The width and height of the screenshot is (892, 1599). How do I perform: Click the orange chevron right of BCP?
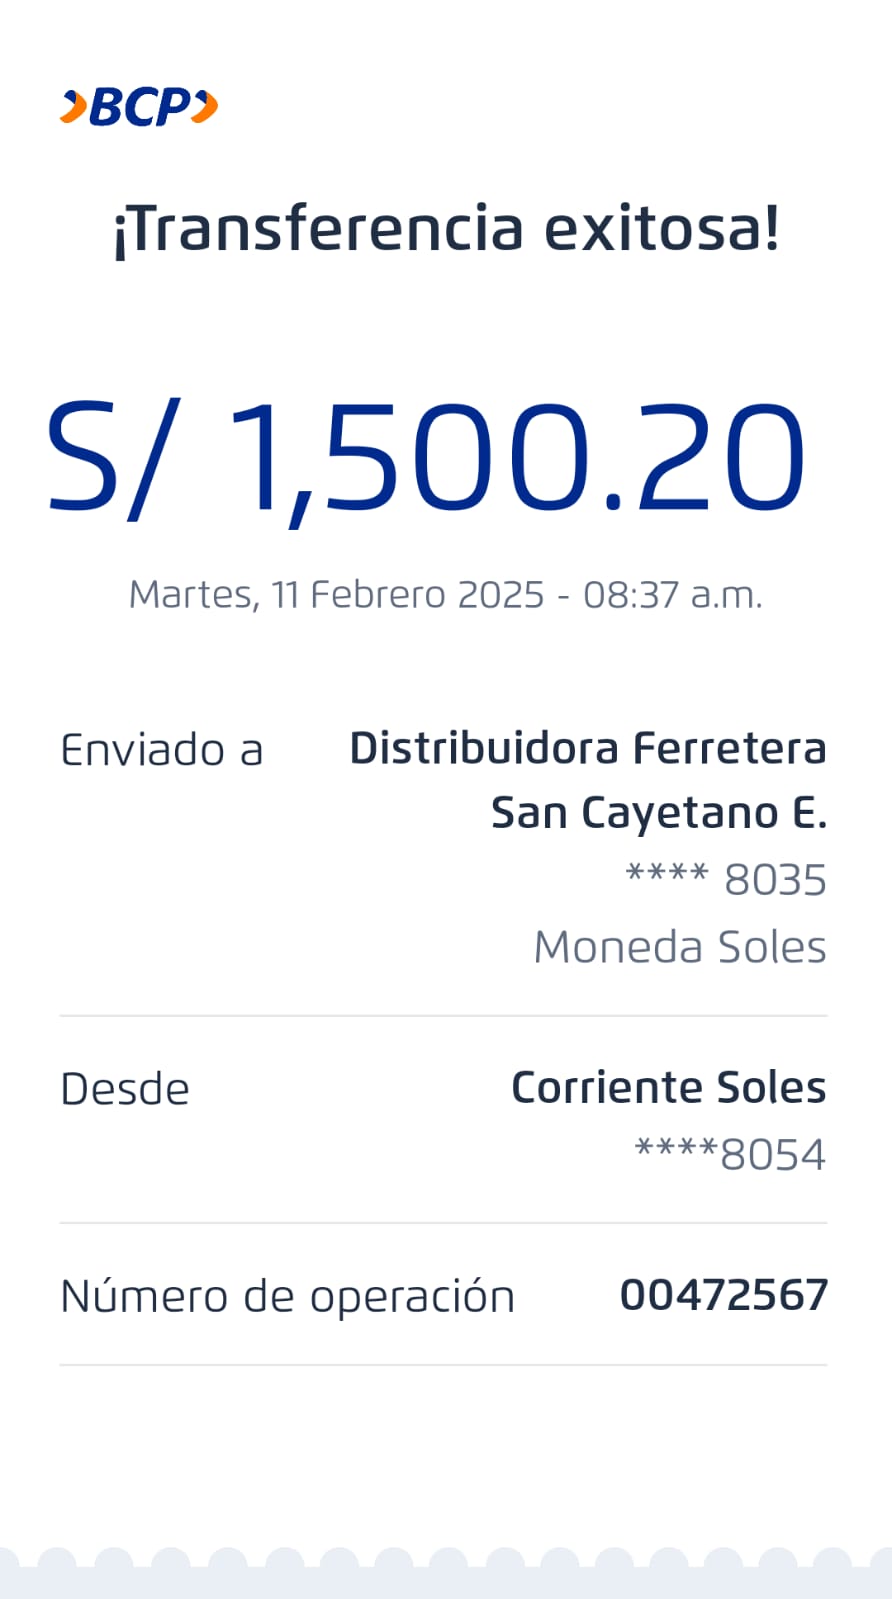point(205,106)
